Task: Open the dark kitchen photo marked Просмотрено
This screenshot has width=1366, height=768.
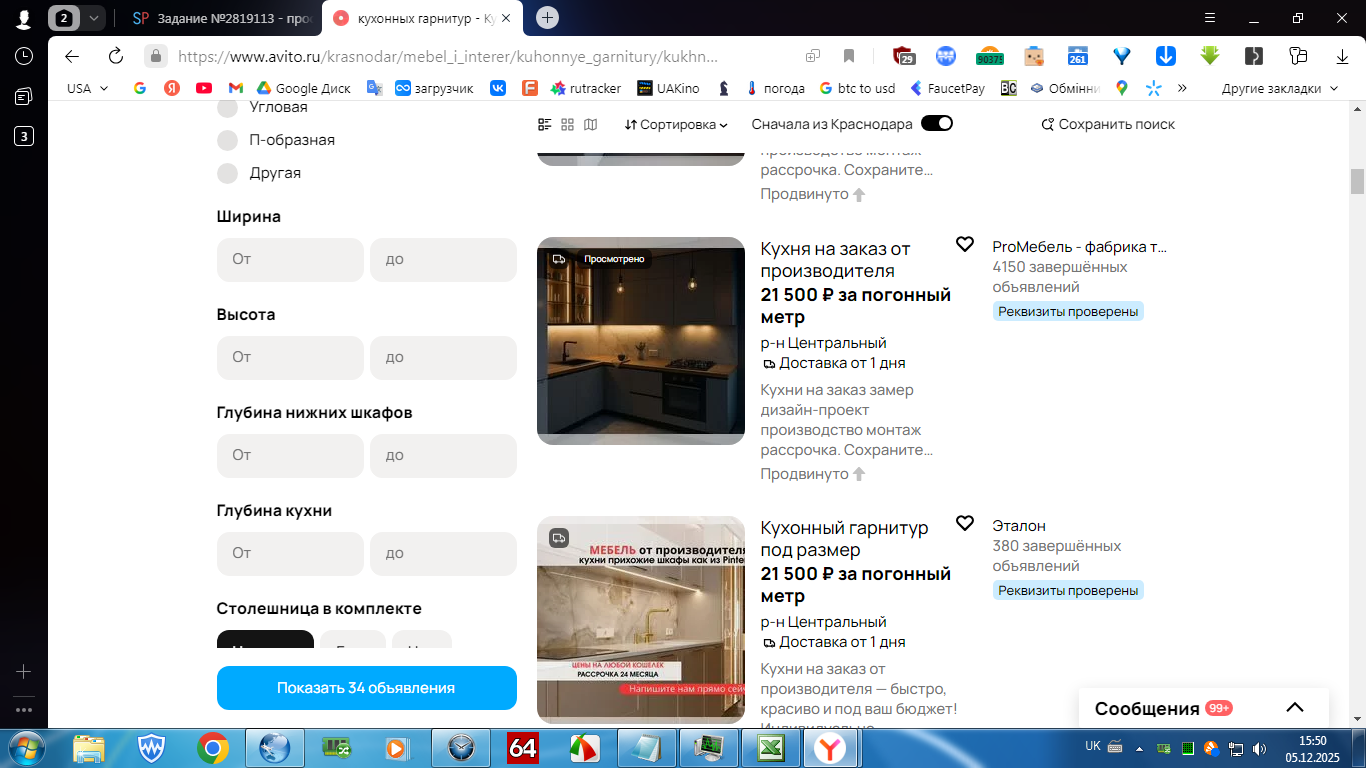Action: [x=641, y=341]
